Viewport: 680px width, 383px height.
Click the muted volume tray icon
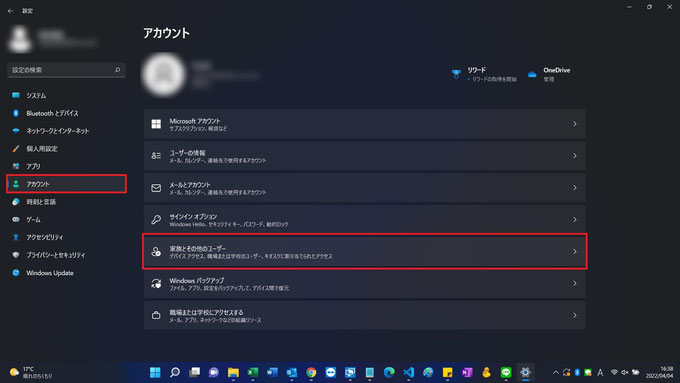pyautogui.click(x=625, y=373)
